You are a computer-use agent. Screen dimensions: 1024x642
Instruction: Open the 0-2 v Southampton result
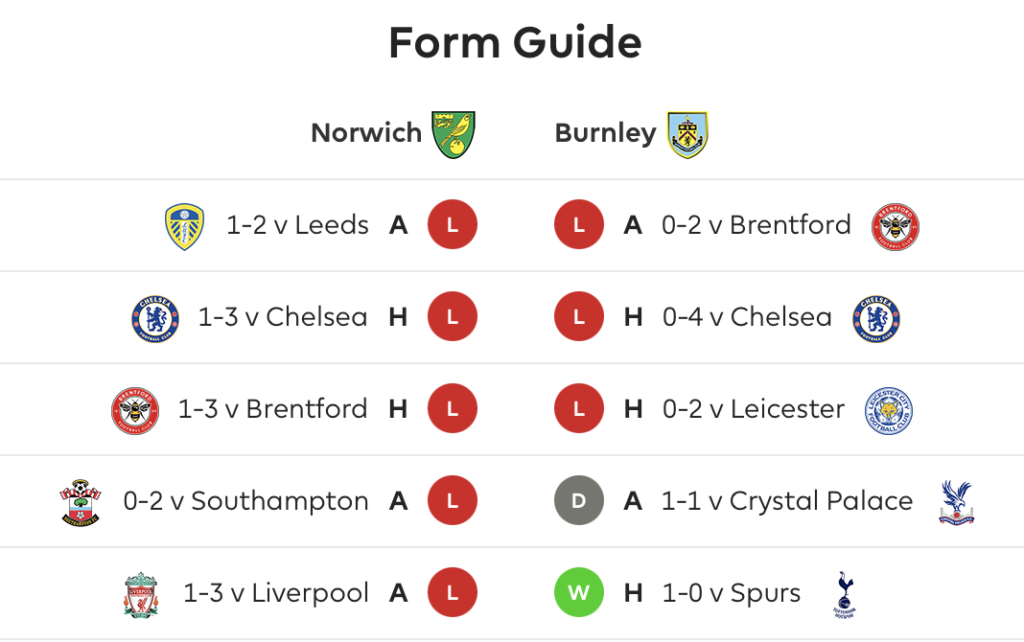click(x=246, y=501)
